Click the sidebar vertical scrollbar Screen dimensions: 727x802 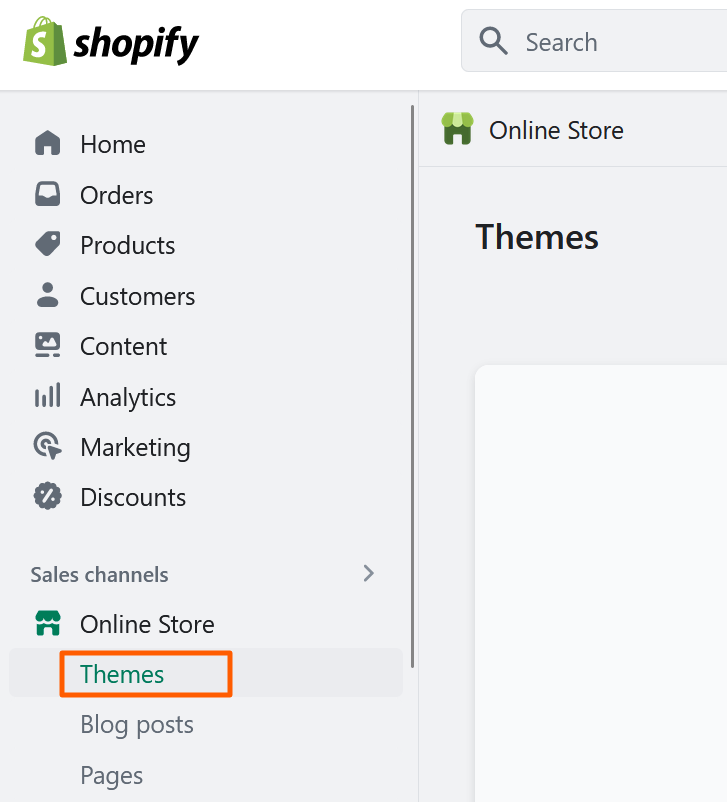[412, 386]
